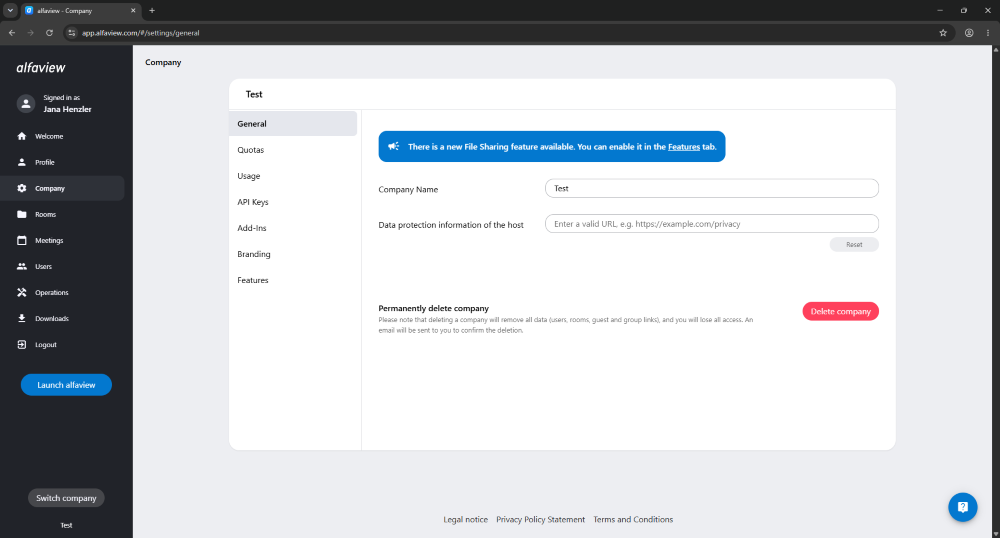Click the Downloads arrow icon
The image size is (1000, 538).
pyautogui.click(x=22, y=318)
